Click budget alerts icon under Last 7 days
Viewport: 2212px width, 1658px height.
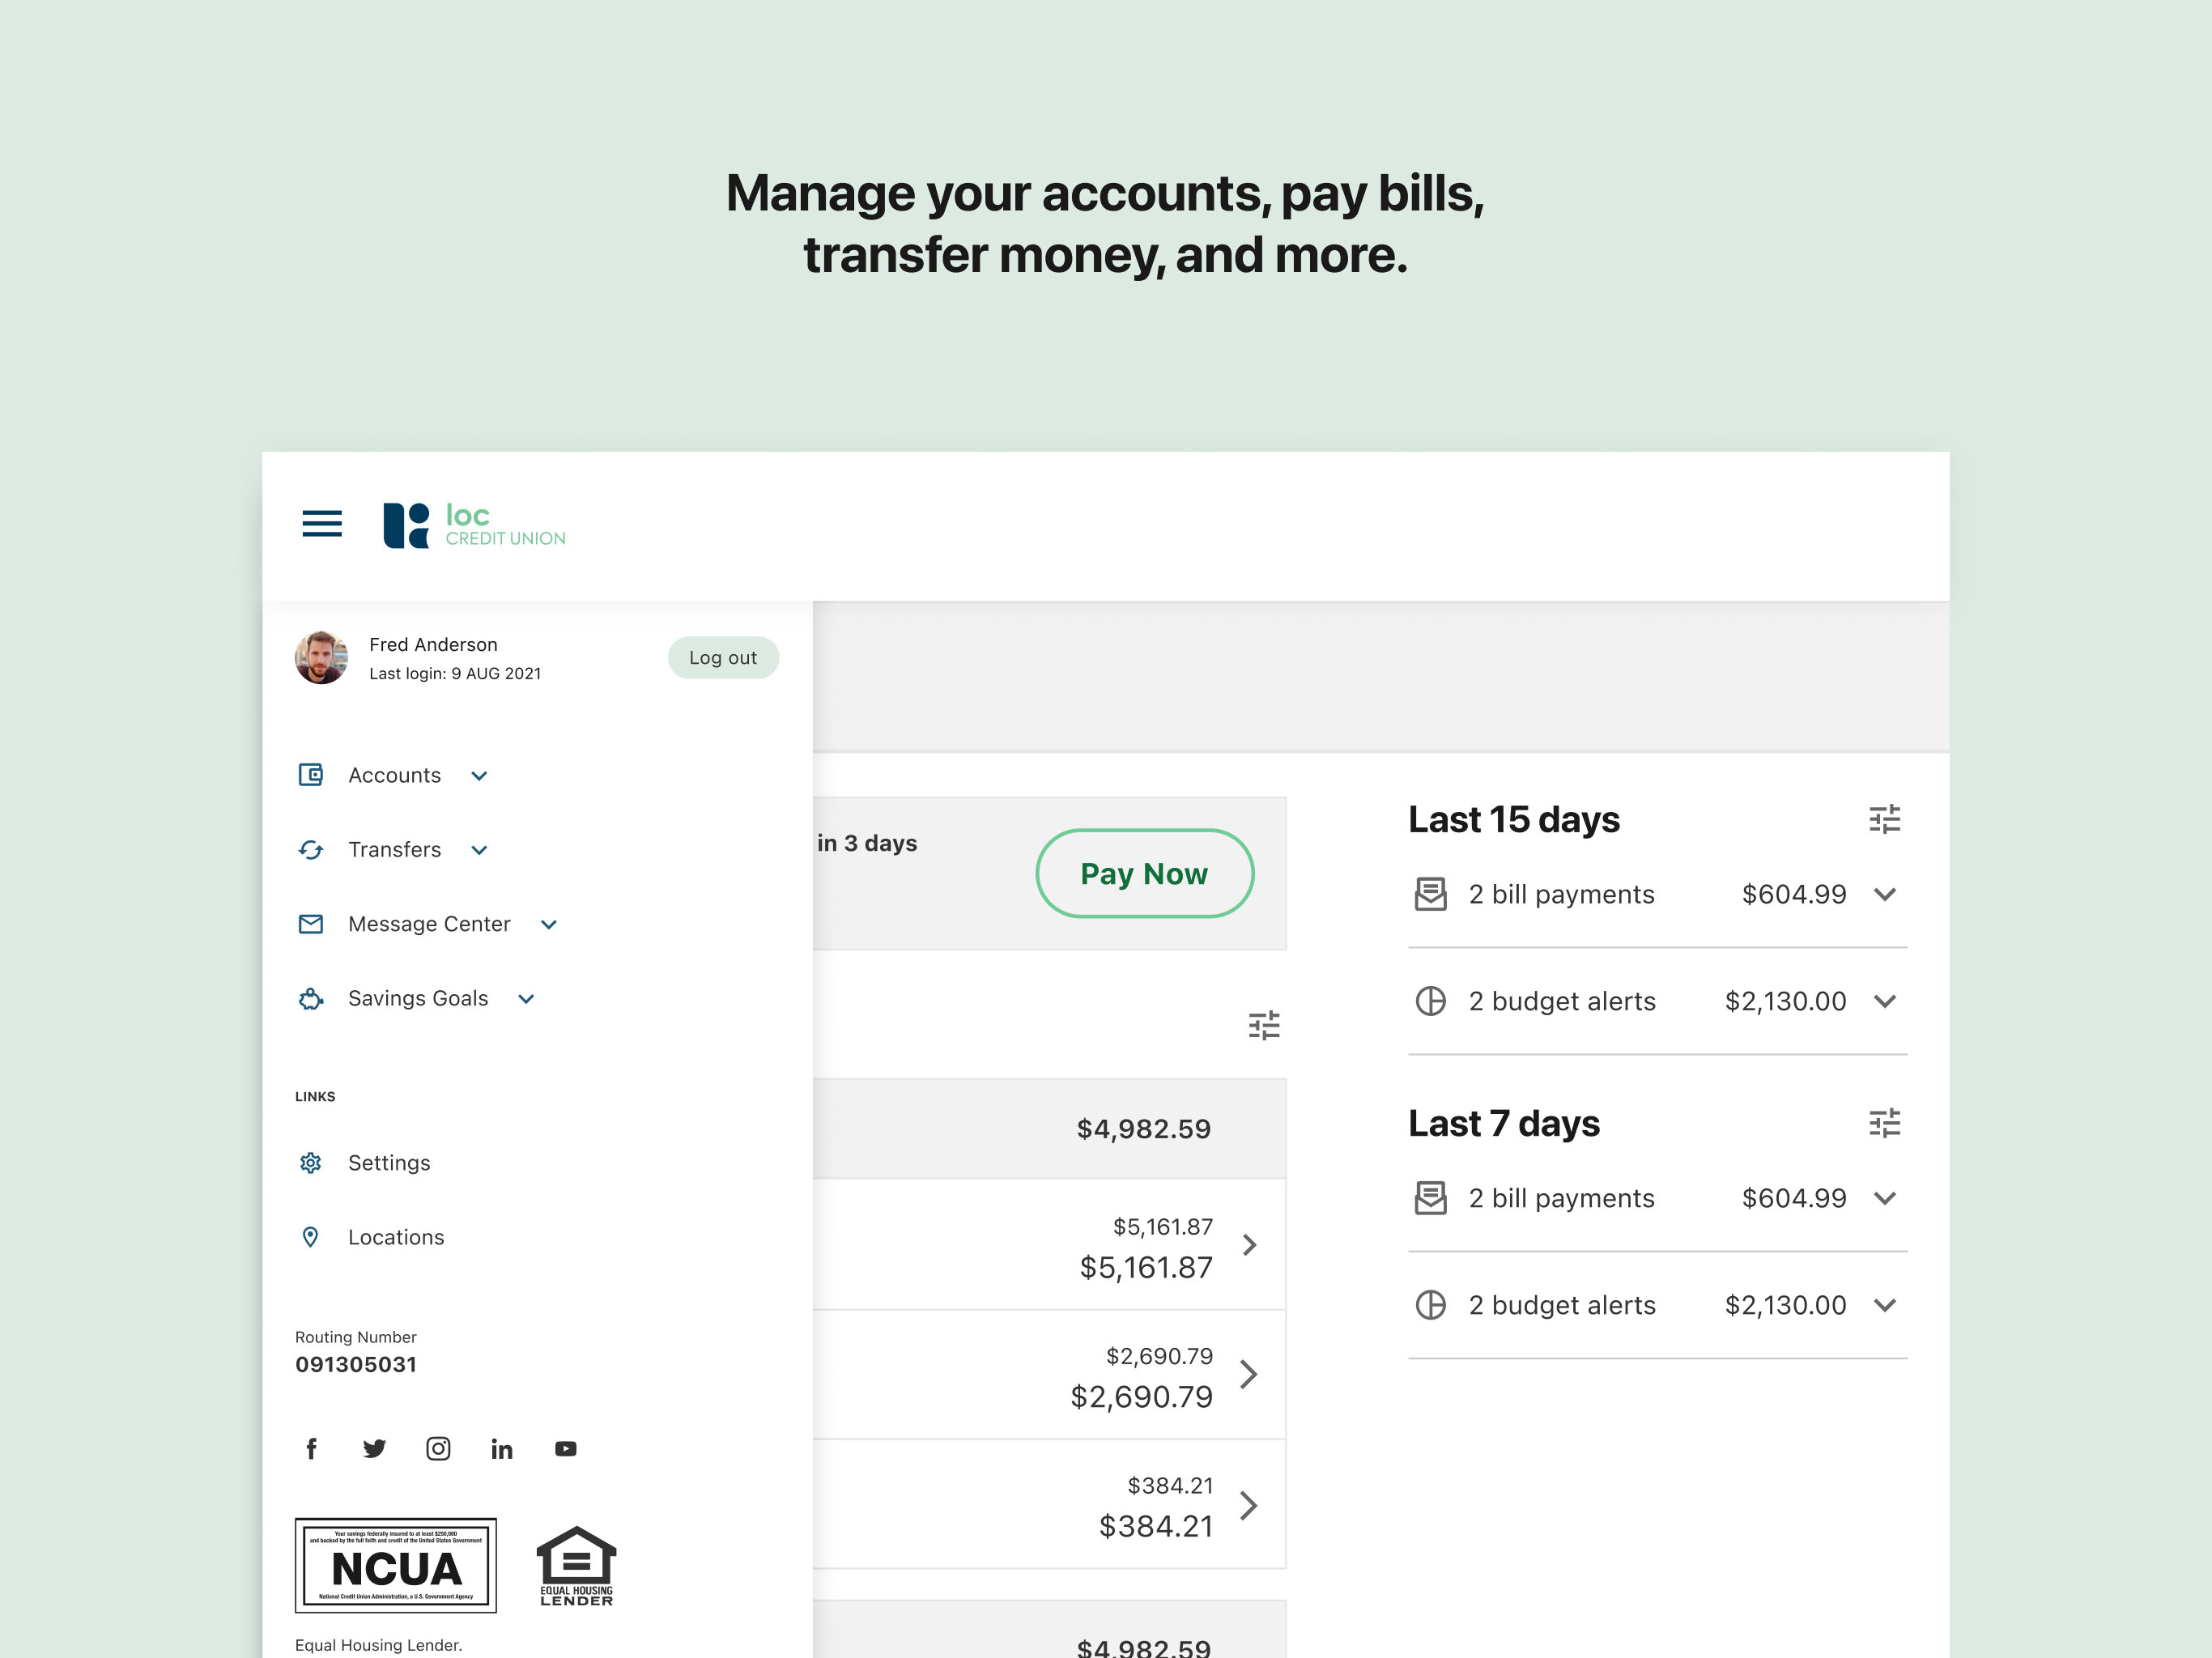(1431, 1305)
